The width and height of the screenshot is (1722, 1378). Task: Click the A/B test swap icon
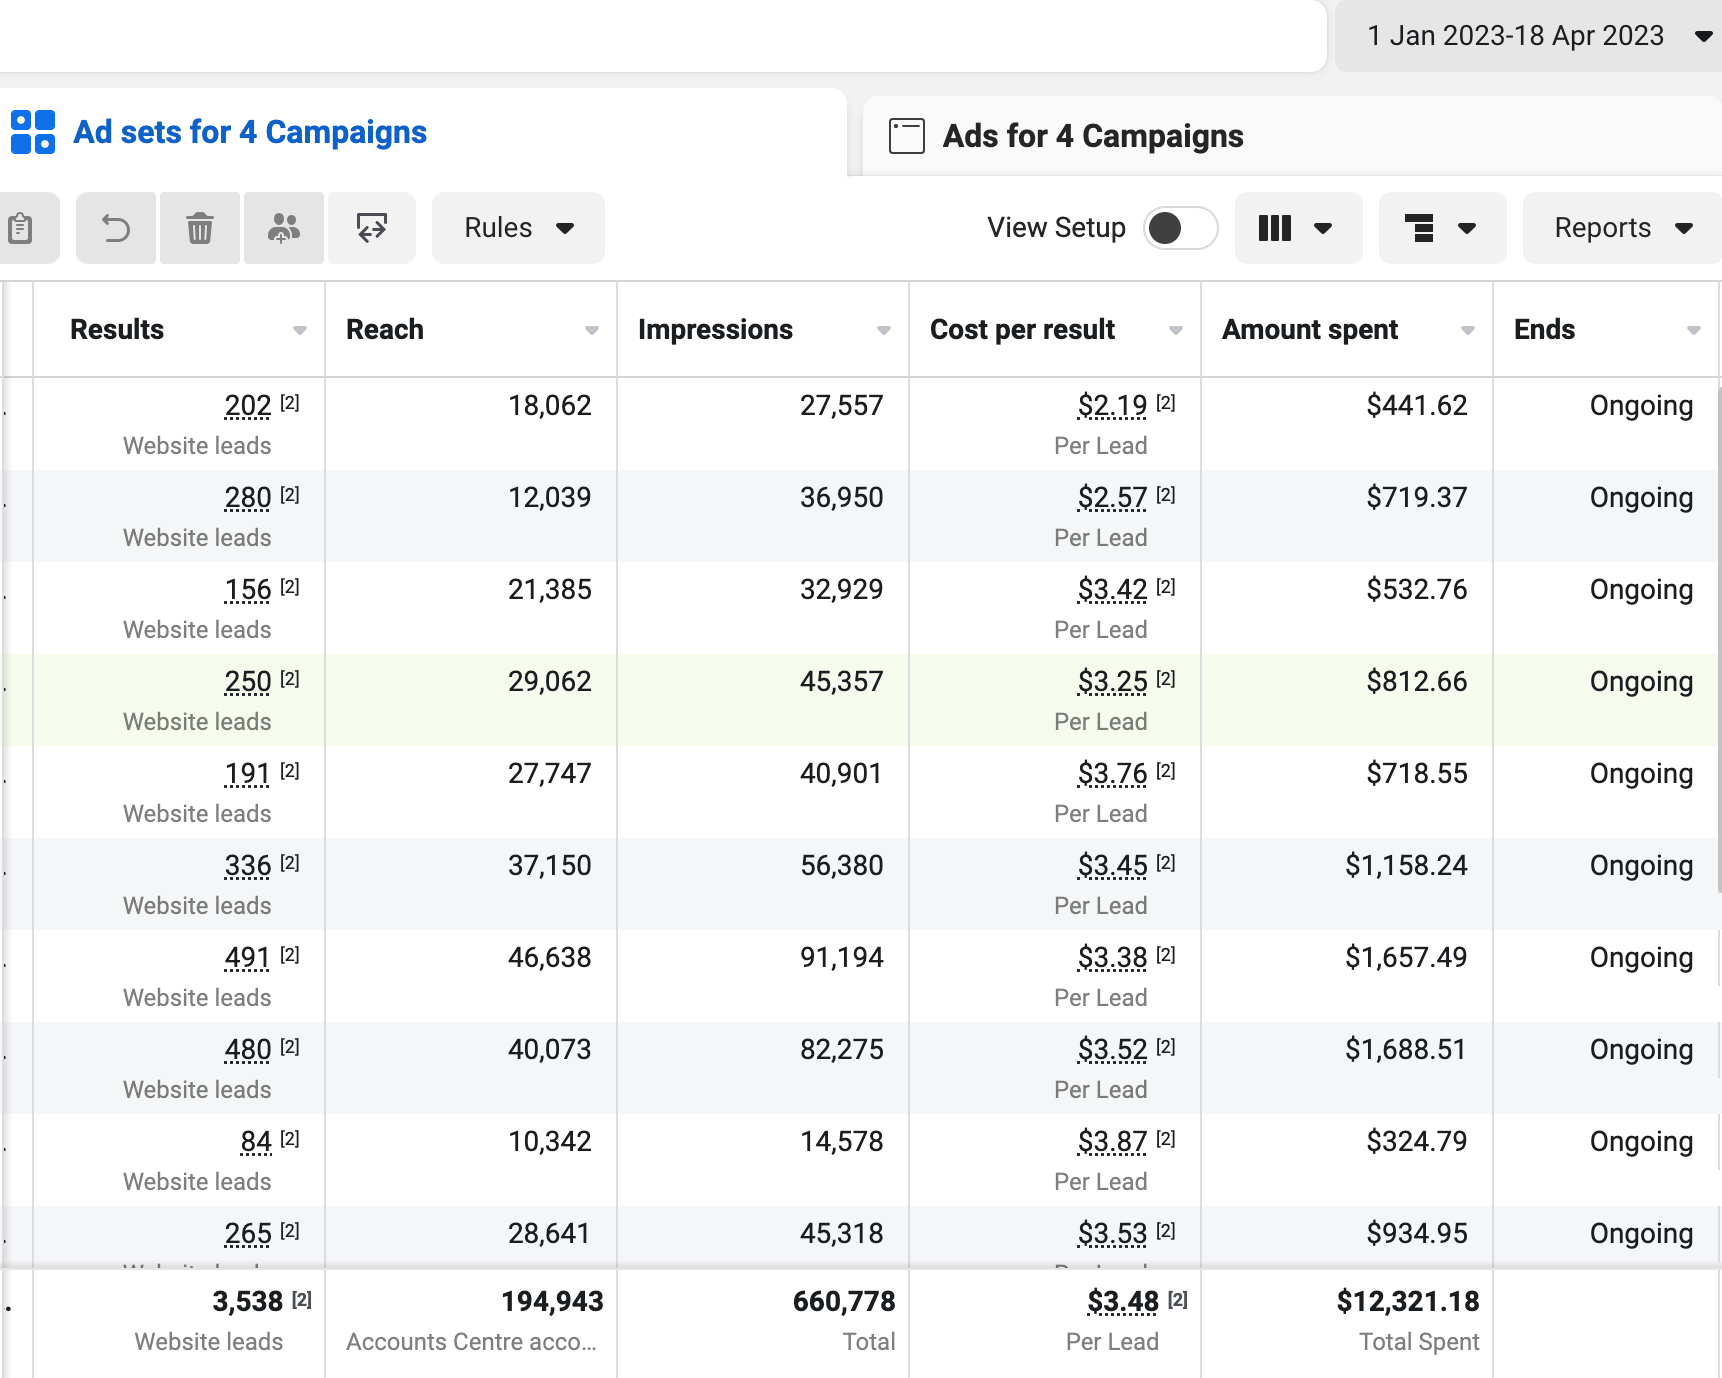[x=372, y=228]
